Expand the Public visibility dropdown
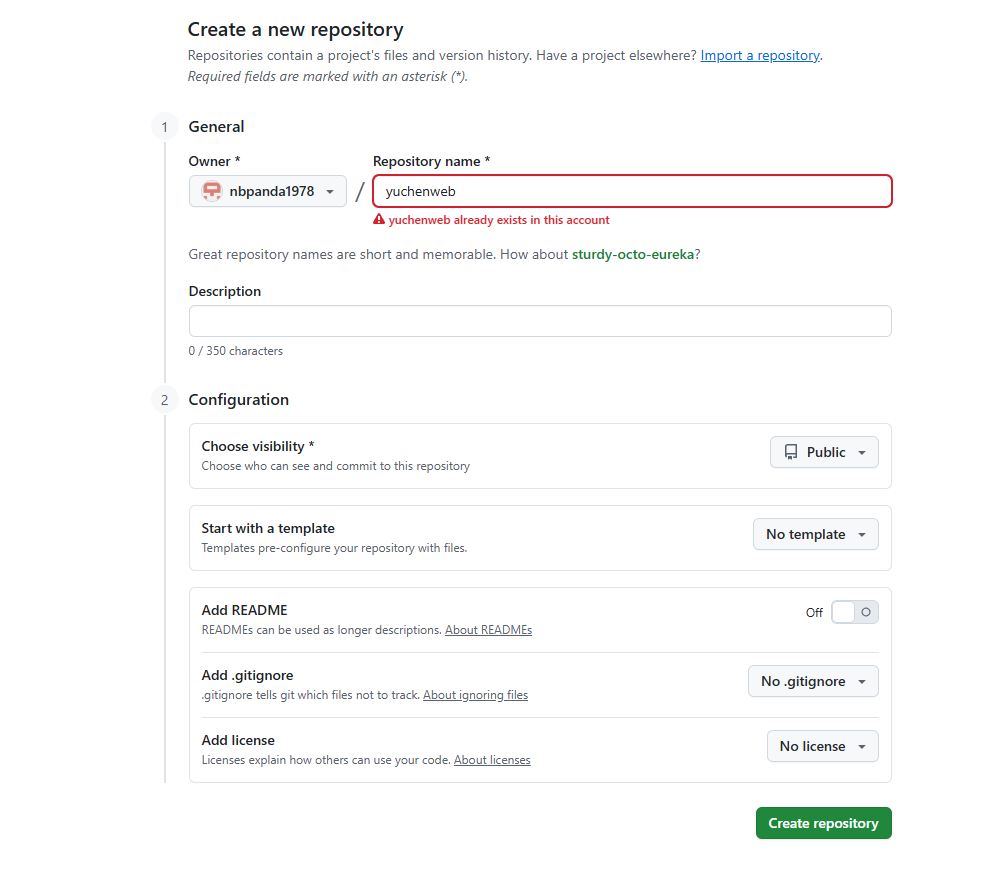The width and height of the screenshot is (1003, 887). coord(824,452)
